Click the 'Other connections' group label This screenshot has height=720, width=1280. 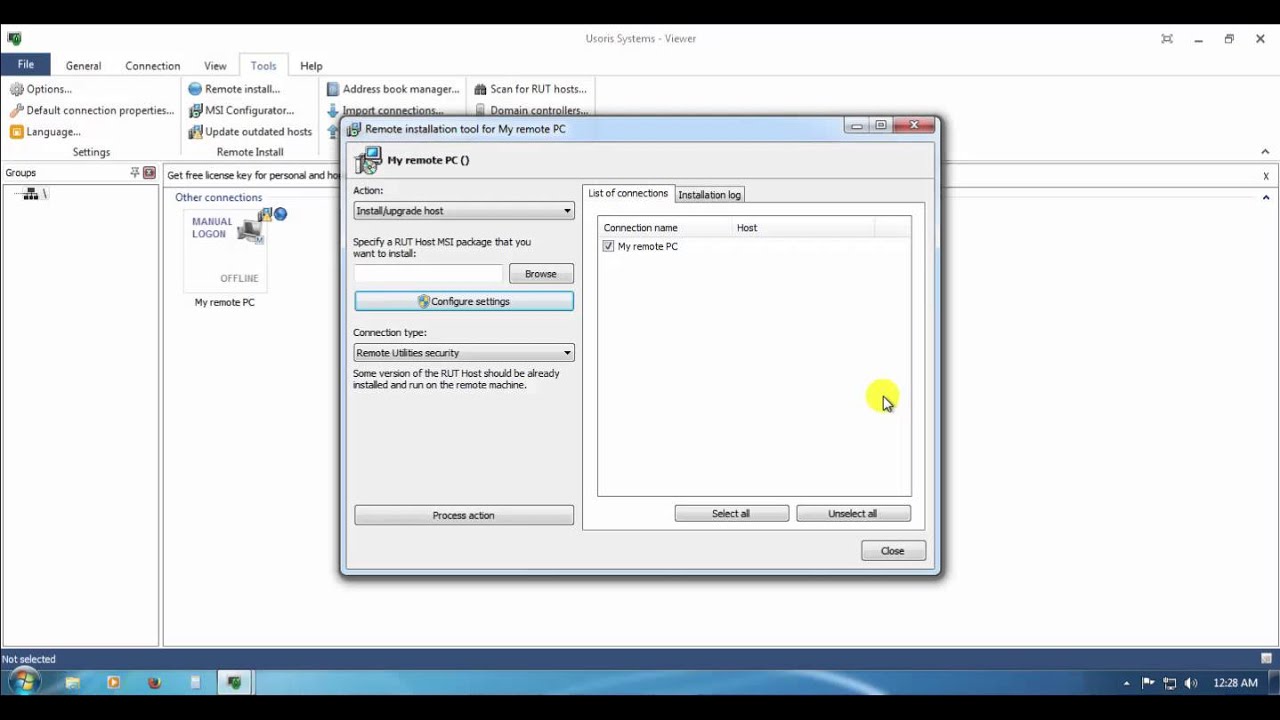218,198
